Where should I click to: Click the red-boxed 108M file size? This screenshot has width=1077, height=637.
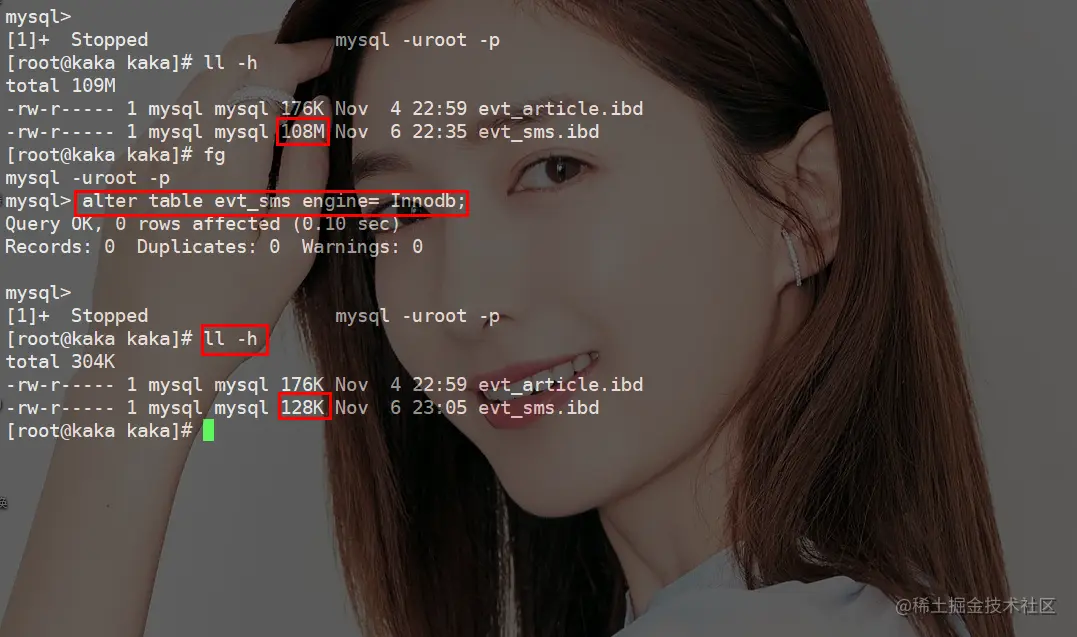point(303,131)
